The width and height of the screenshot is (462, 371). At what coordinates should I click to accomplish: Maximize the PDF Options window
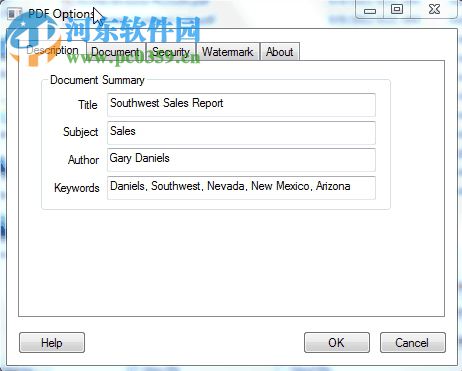pyautogui.click(x=397, y=9)
